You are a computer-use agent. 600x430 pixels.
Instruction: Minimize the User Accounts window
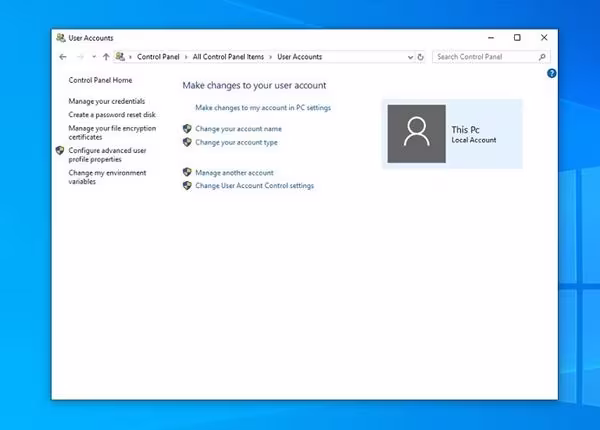point(491,37)
